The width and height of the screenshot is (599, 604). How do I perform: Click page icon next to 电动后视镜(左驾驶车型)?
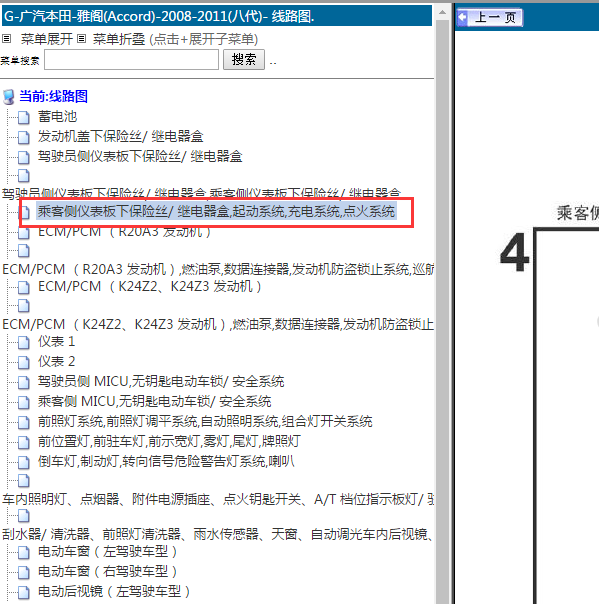coord(23,592)
